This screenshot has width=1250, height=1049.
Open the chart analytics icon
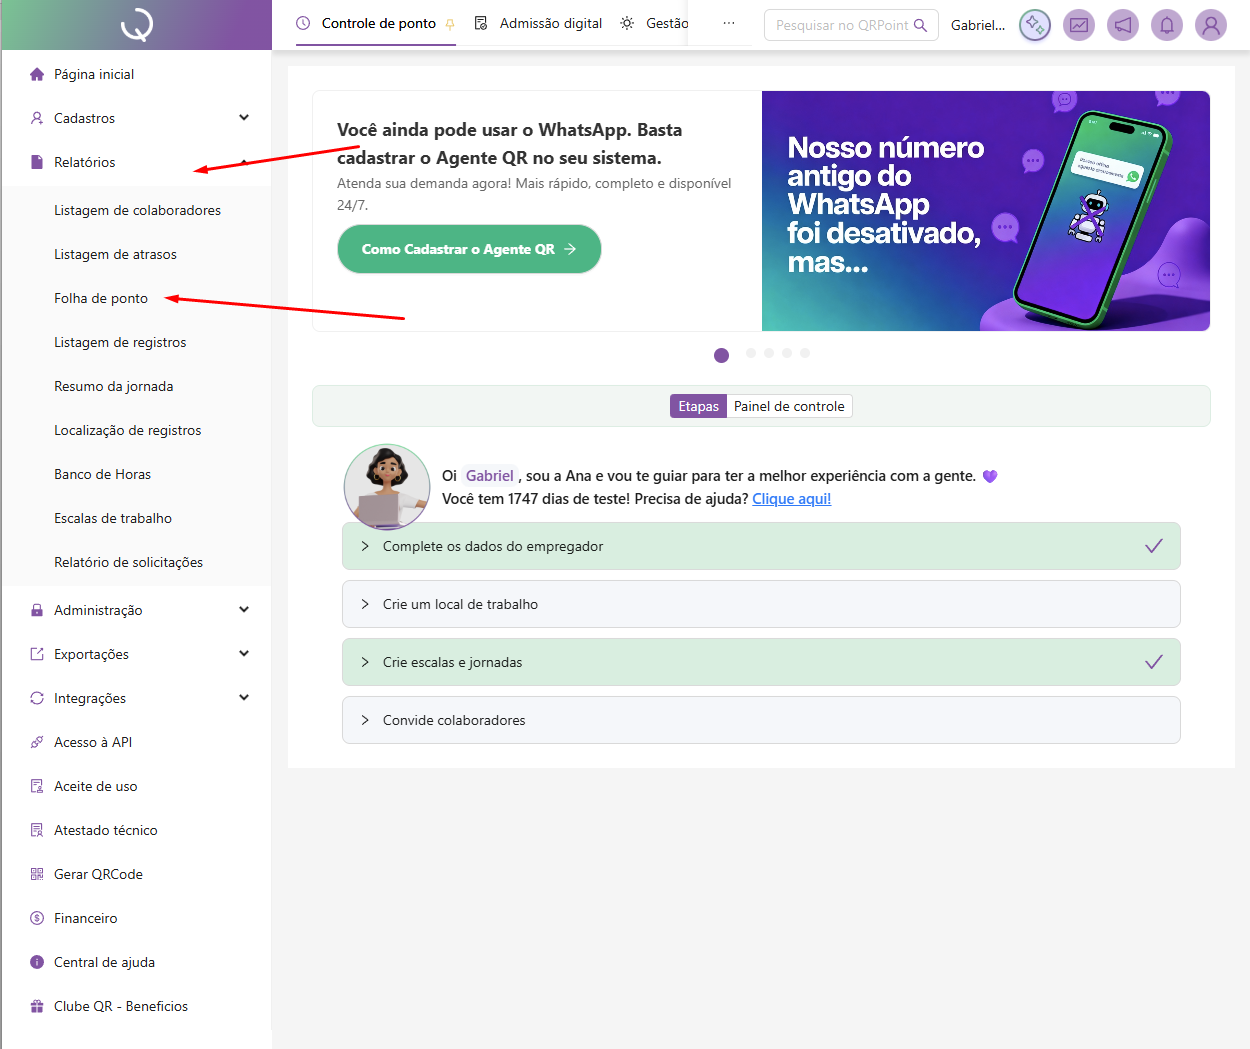click(1079, 25)
